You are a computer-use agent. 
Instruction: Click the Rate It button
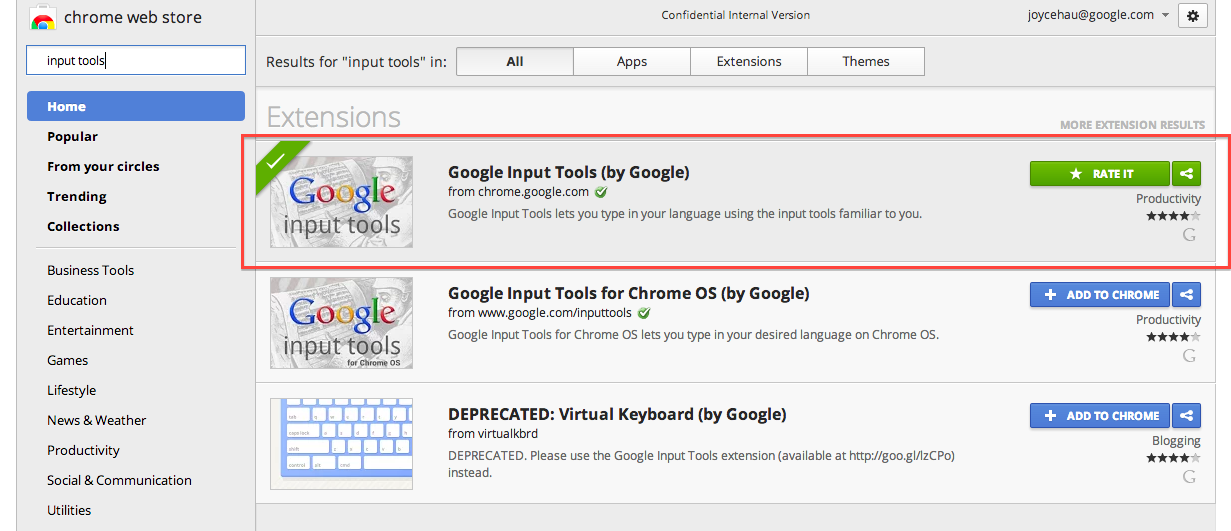tap(1100, 174)
